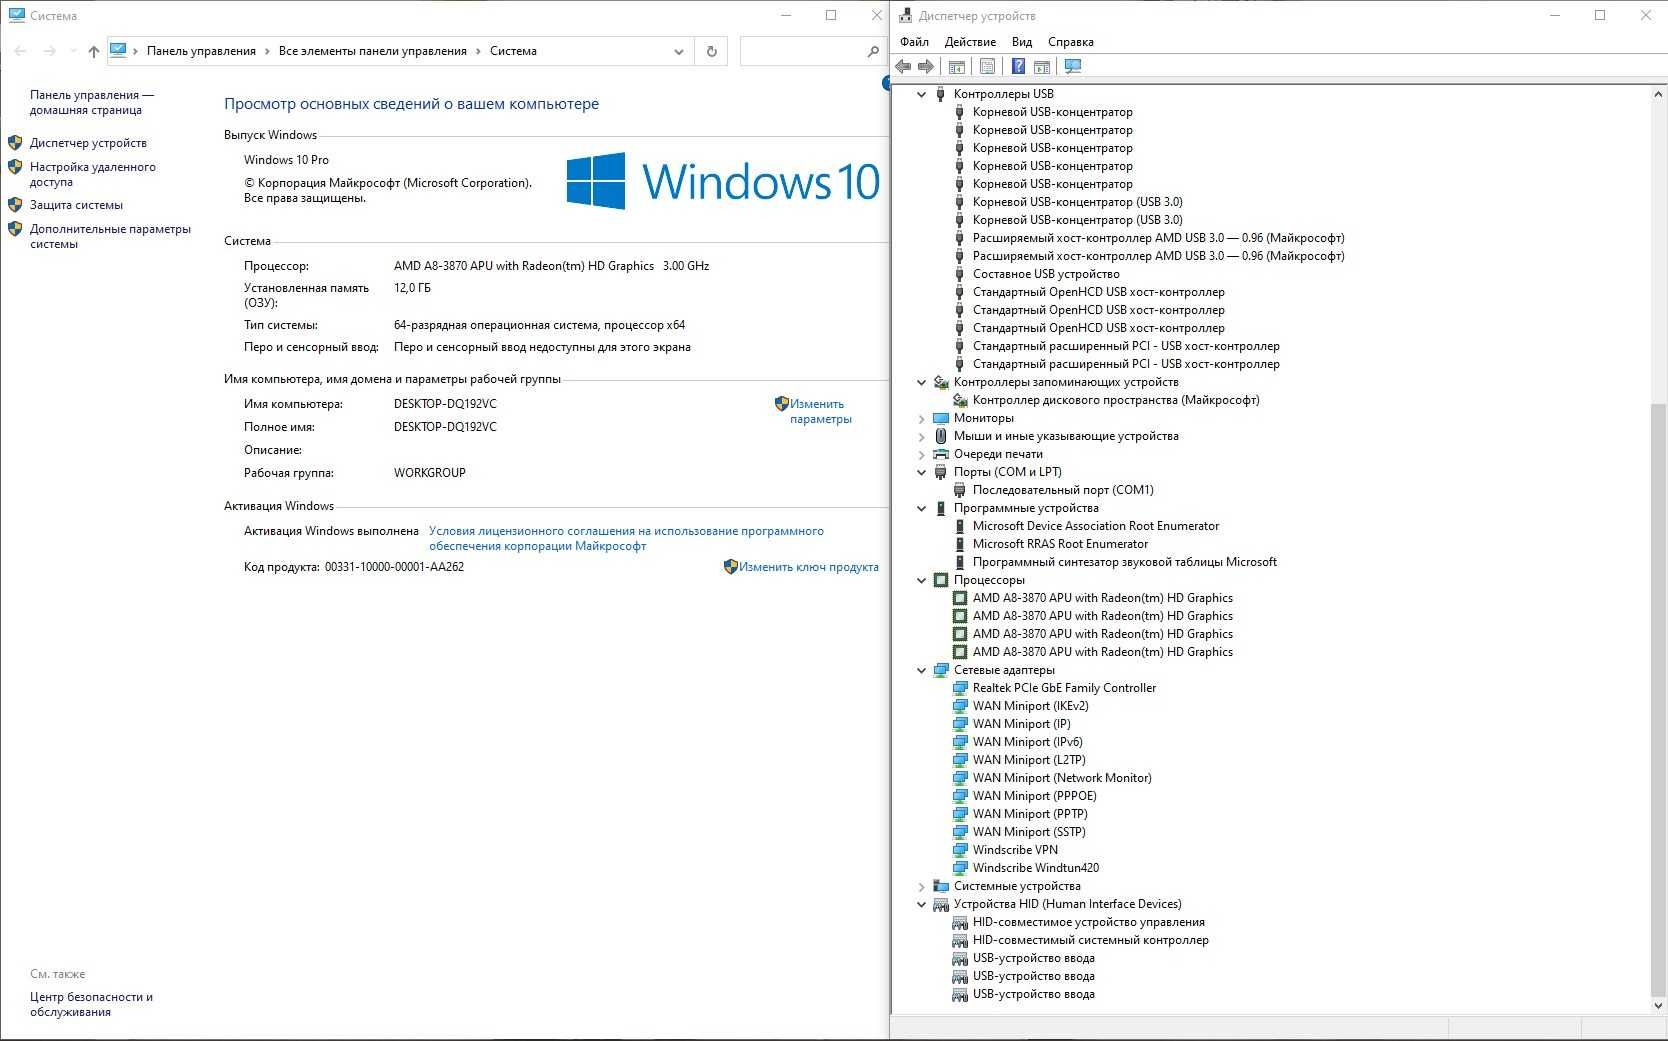Screen dimensions: 1668x1041
Task: Select Последовательный порт (COM1) device
Action: (x=1063, y=490)
